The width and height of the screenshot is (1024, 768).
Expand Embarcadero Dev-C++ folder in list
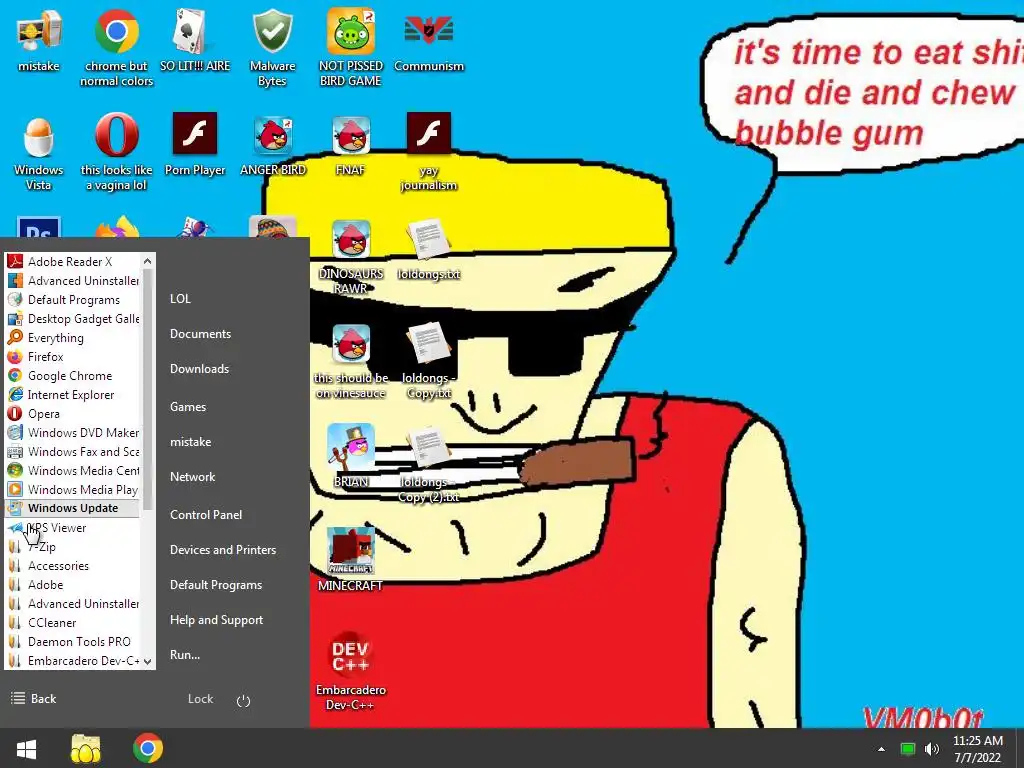pyautogui.click(x=72, y=660)
